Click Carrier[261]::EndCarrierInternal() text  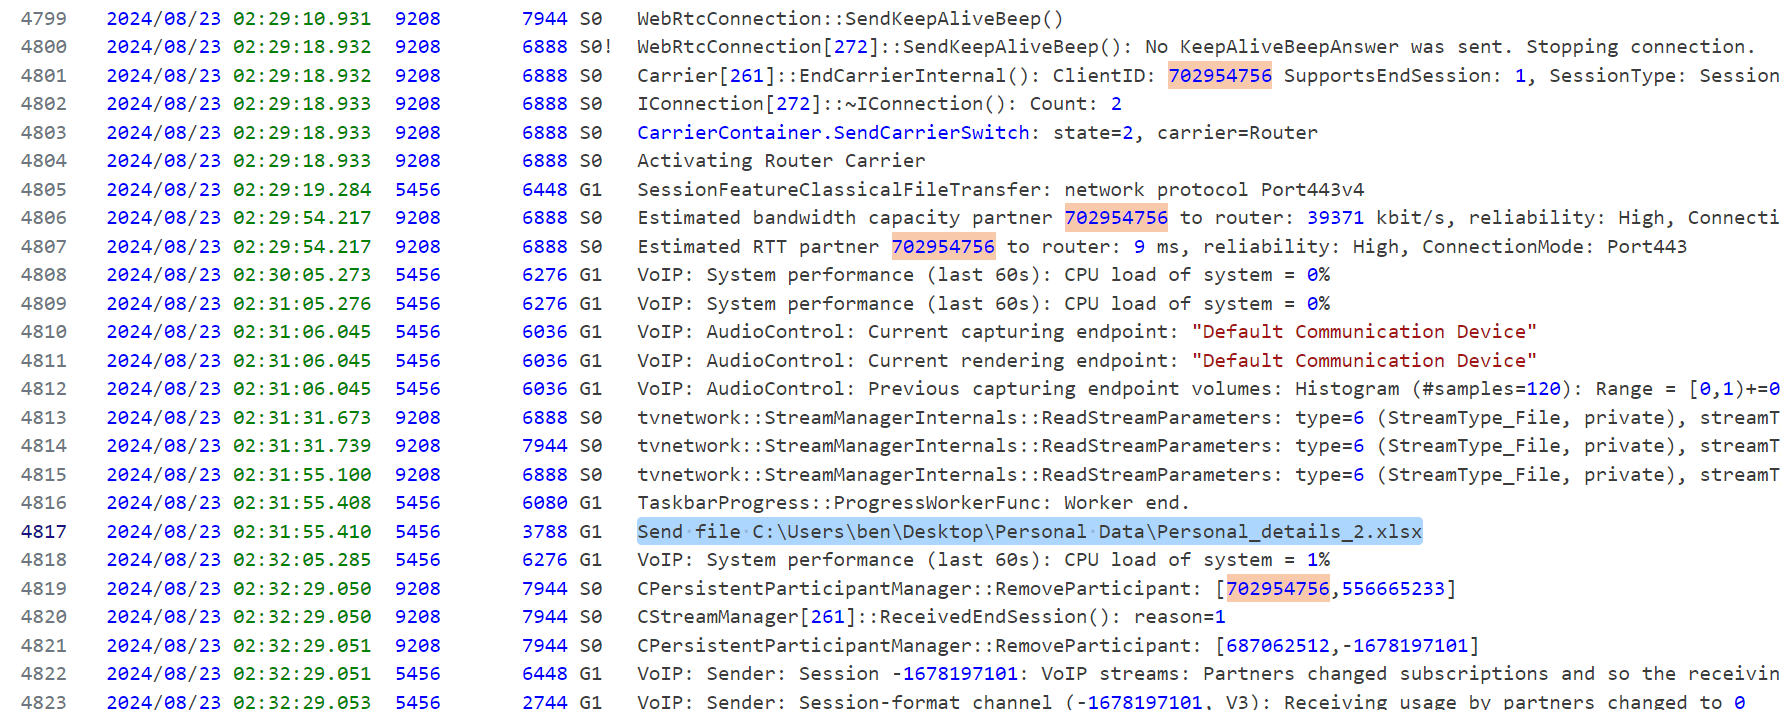(833, 76)
